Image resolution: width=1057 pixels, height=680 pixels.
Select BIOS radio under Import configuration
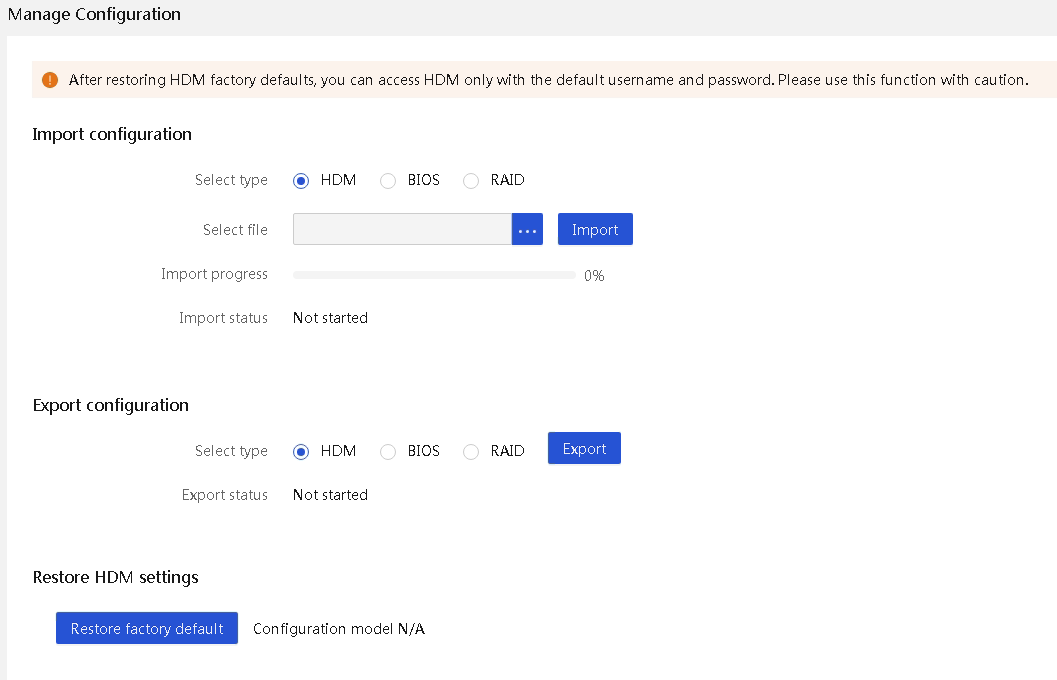388,181
